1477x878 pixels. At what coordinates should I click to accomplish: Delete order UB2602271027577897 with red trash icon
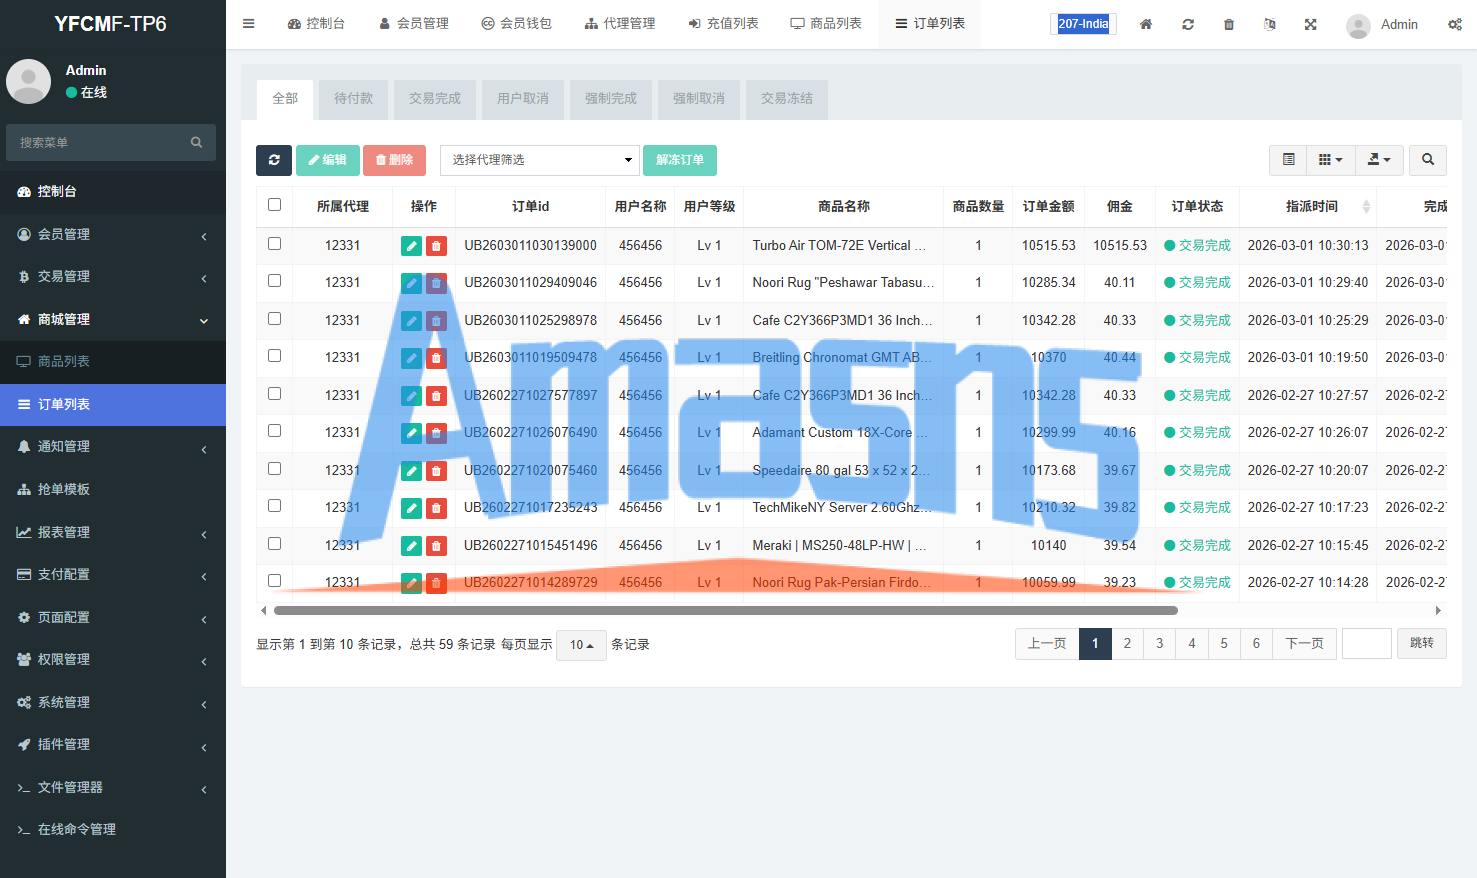click(436, 396)
